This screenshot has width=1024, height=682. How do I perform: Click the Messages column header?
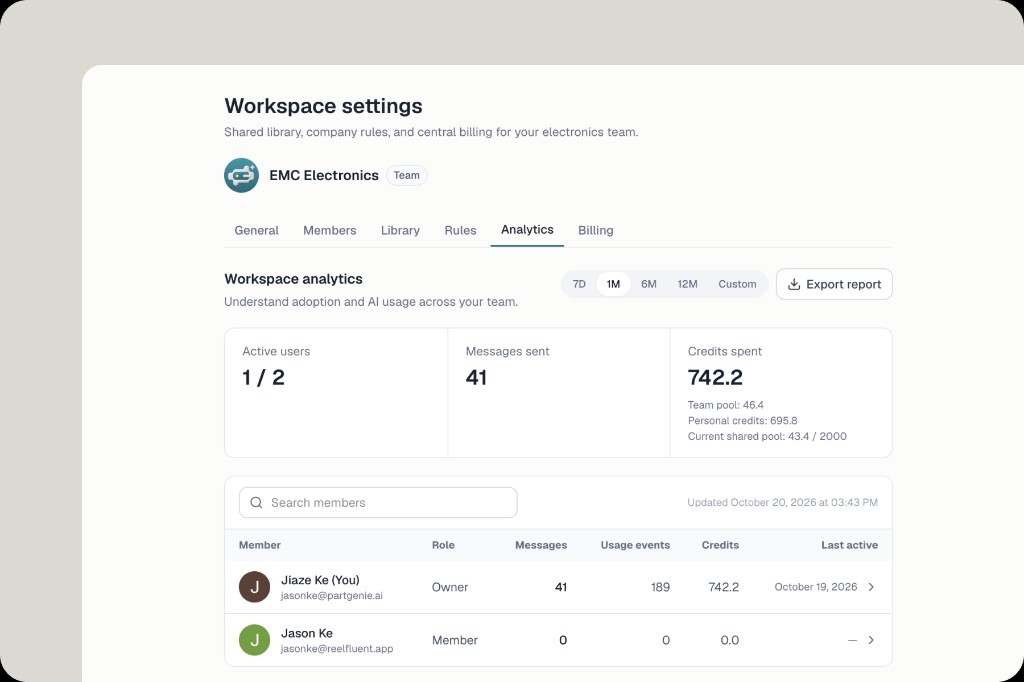tap(541, 545)
